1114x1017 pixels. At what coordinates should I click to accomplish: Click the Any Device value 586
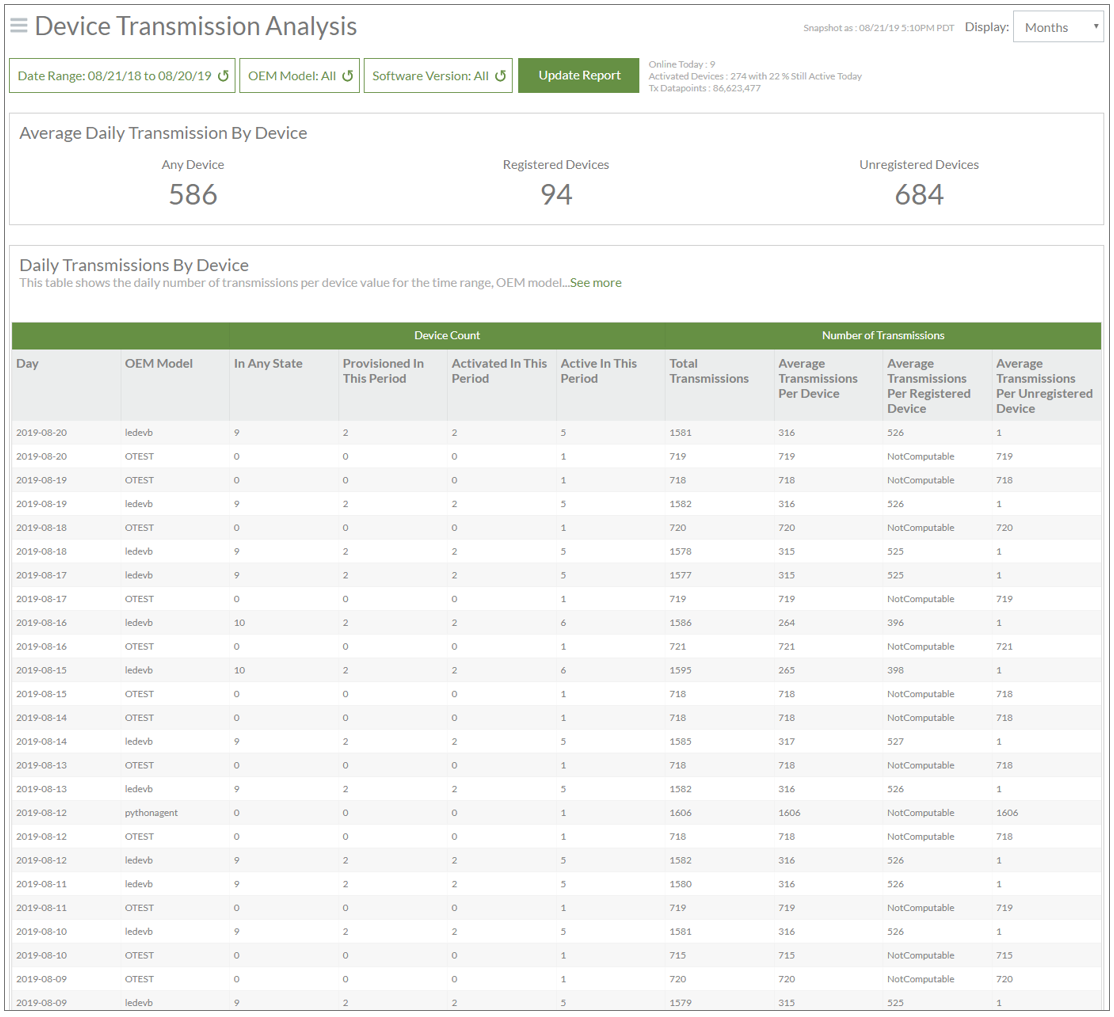(x=193, y=195)
